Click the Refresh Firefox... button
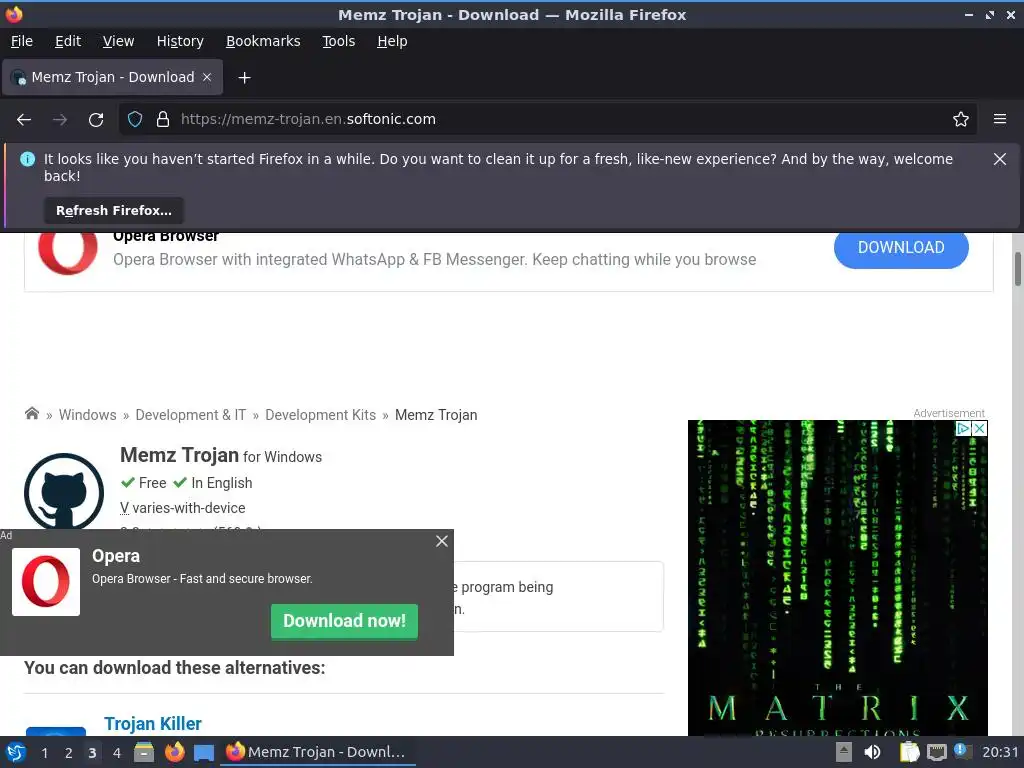The image size is (1024, 768). pyautogui.click(x=114, y=210)
